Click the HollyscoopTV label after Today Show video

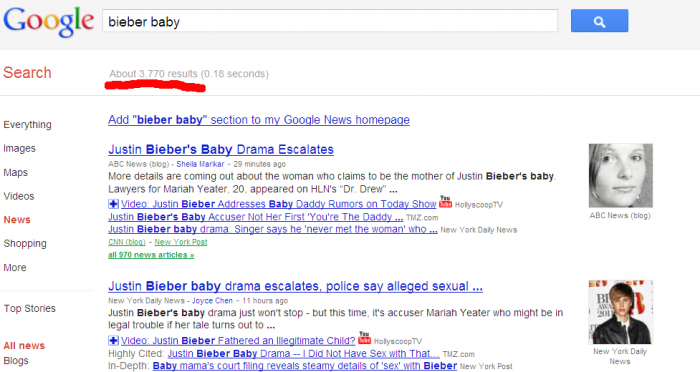479,205
